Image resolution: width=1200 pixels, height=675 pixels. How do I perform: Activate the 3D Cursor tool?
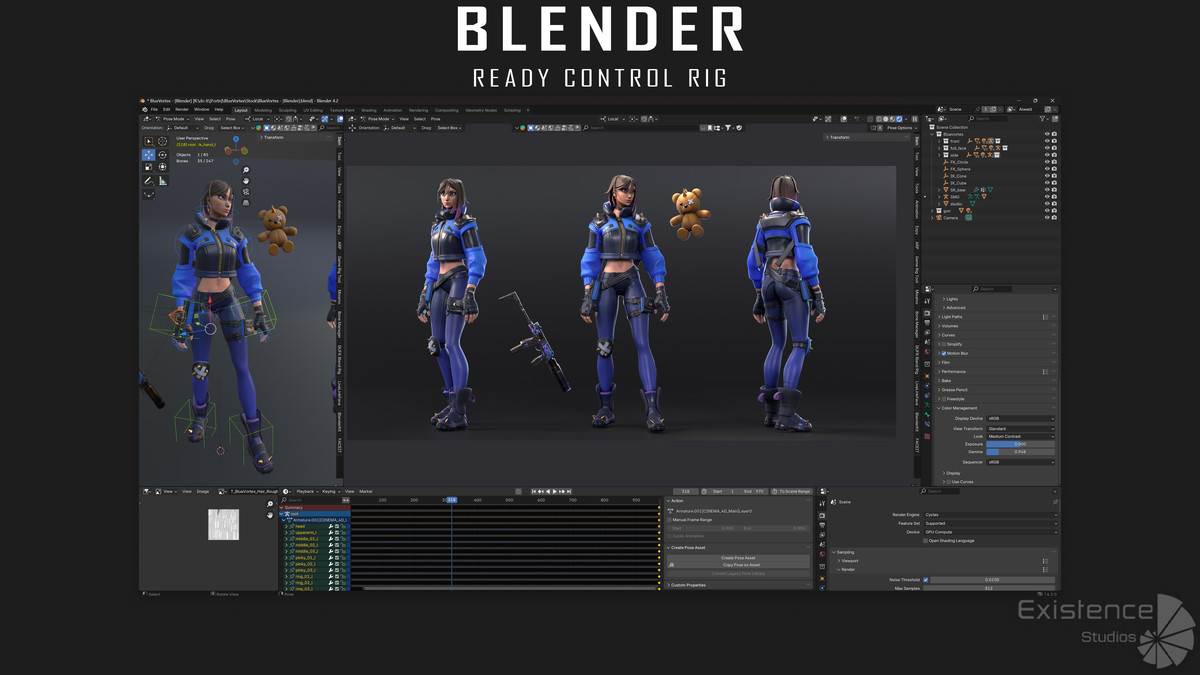(163, 141)
